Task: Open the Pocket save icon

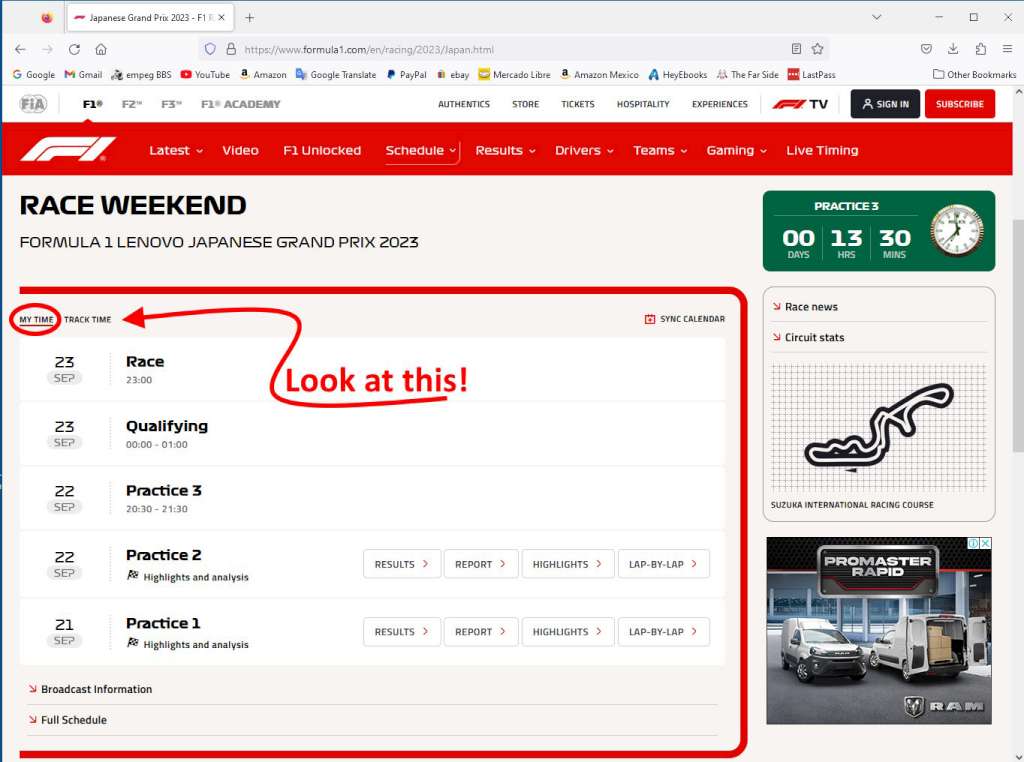Action: tap(926, 49)
